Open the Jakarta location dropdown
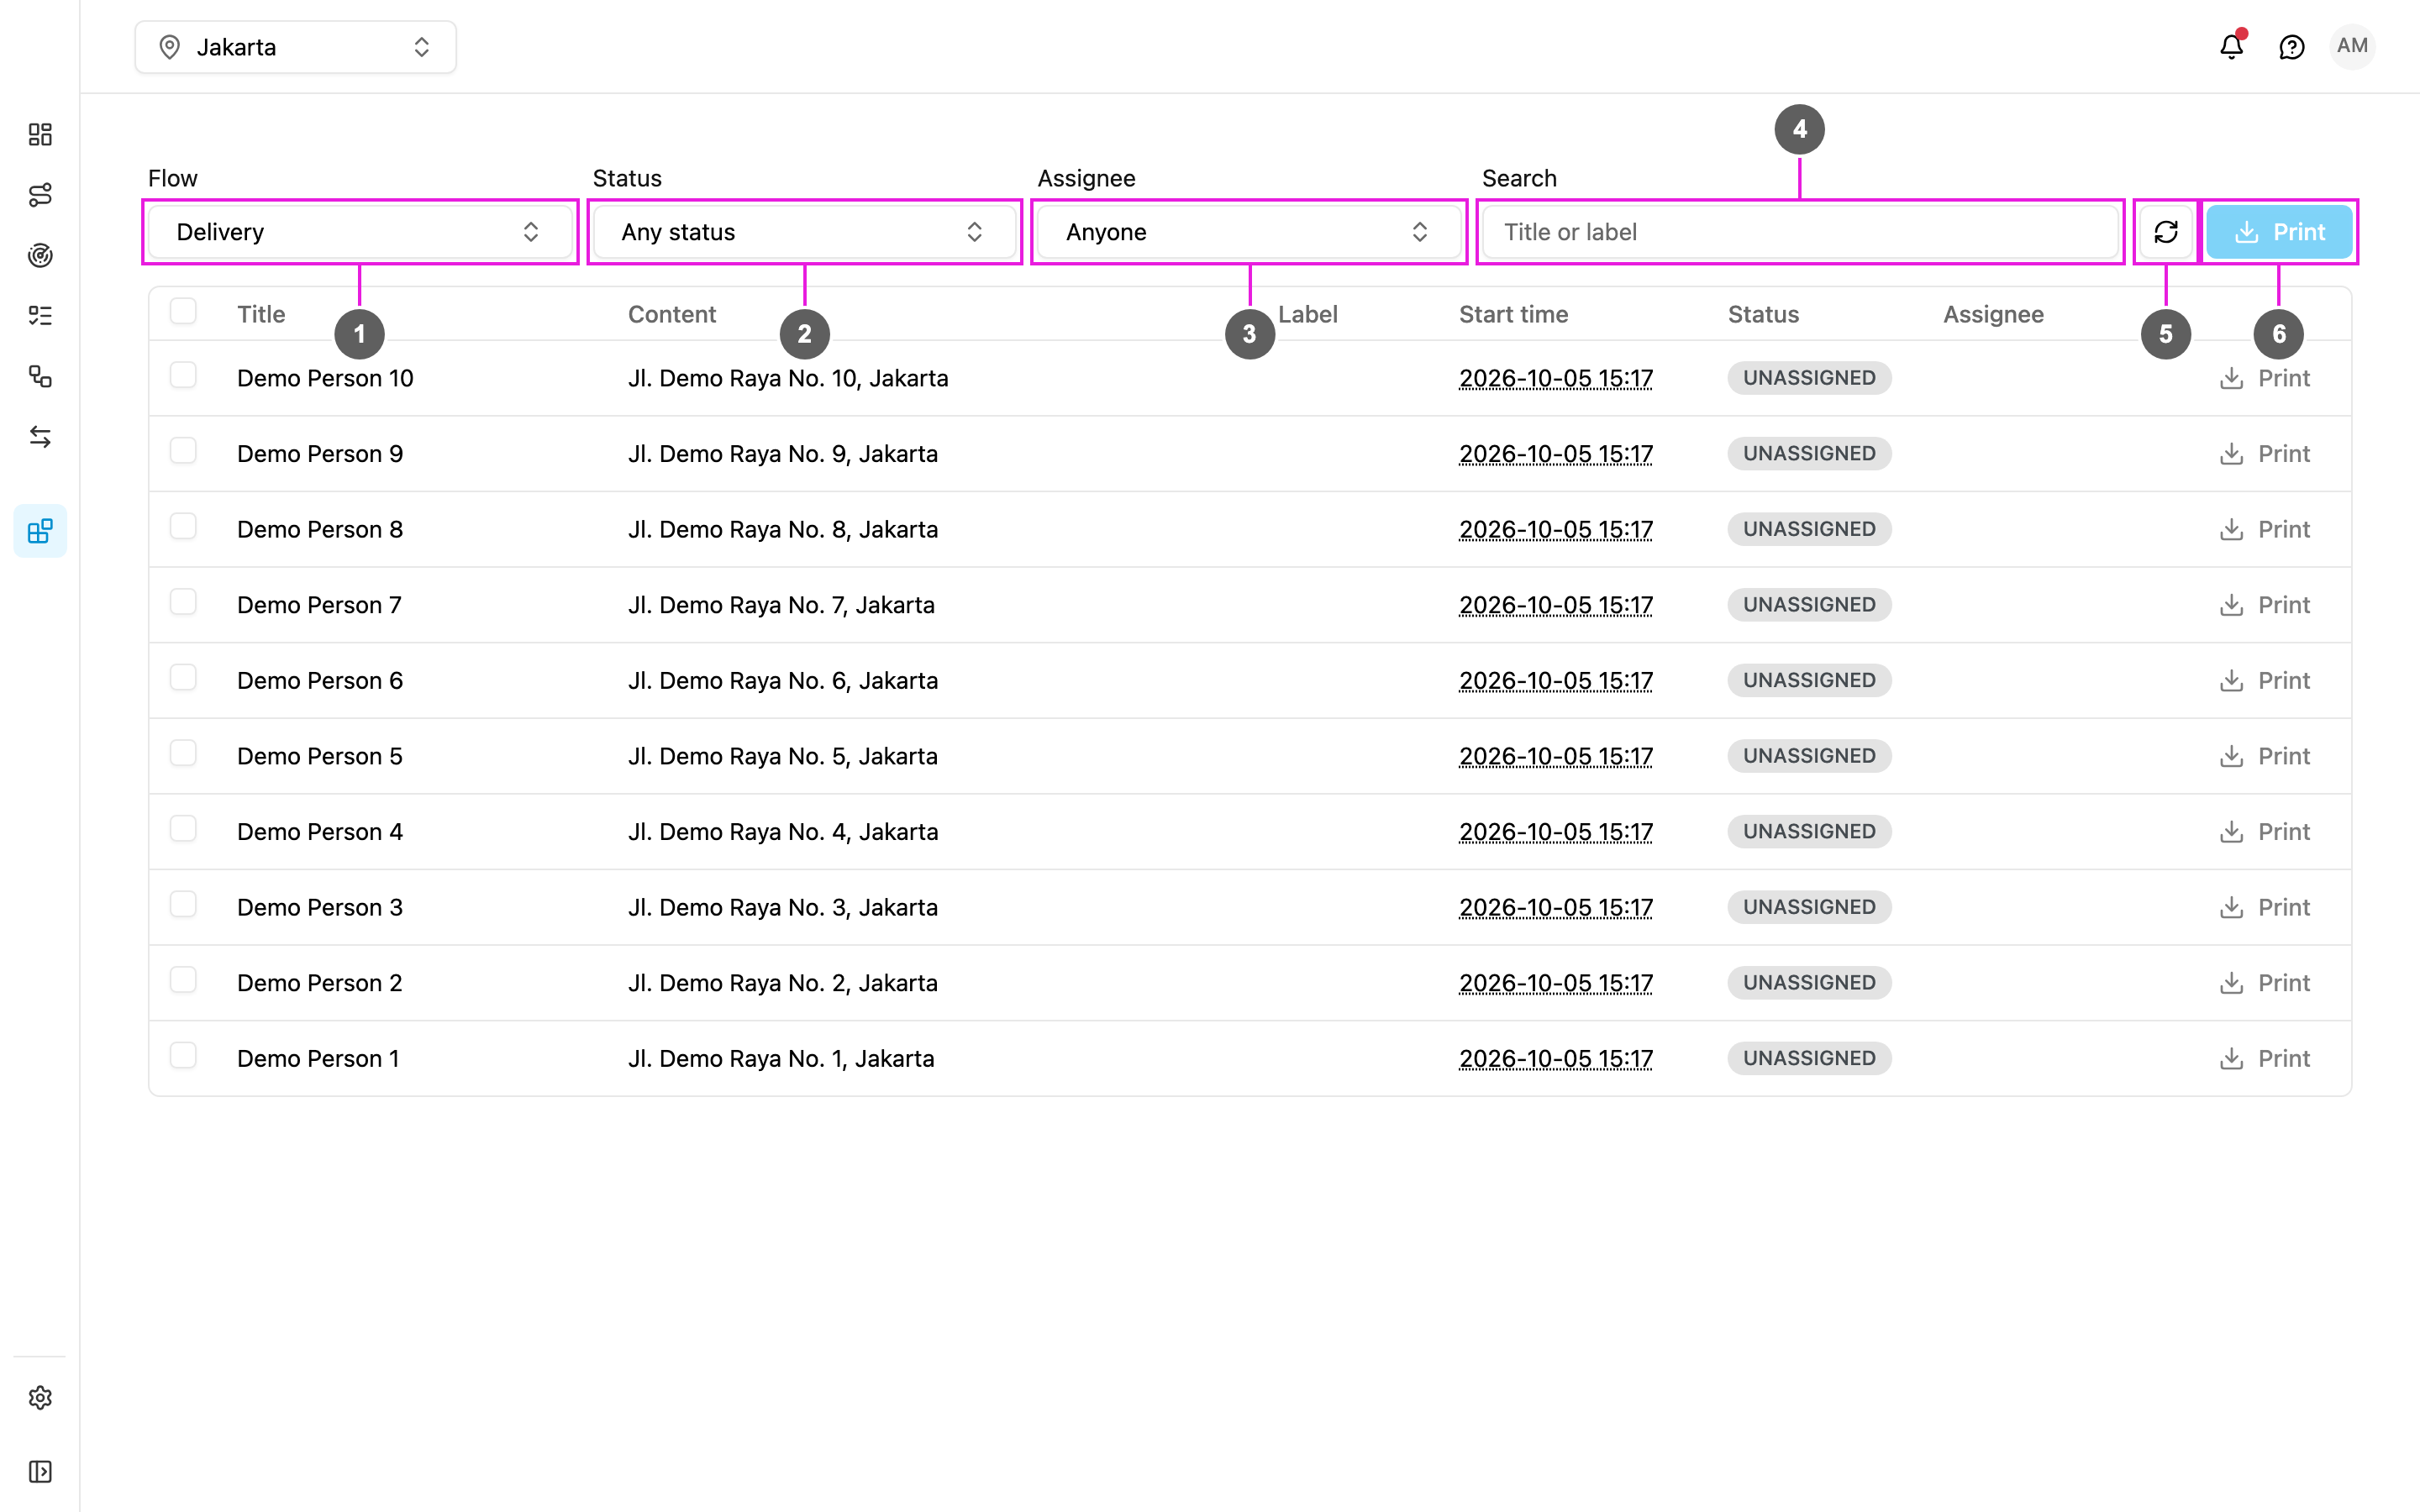Screen dimensions: 2420x1512 pyautogui.click(x=296, y=47)
